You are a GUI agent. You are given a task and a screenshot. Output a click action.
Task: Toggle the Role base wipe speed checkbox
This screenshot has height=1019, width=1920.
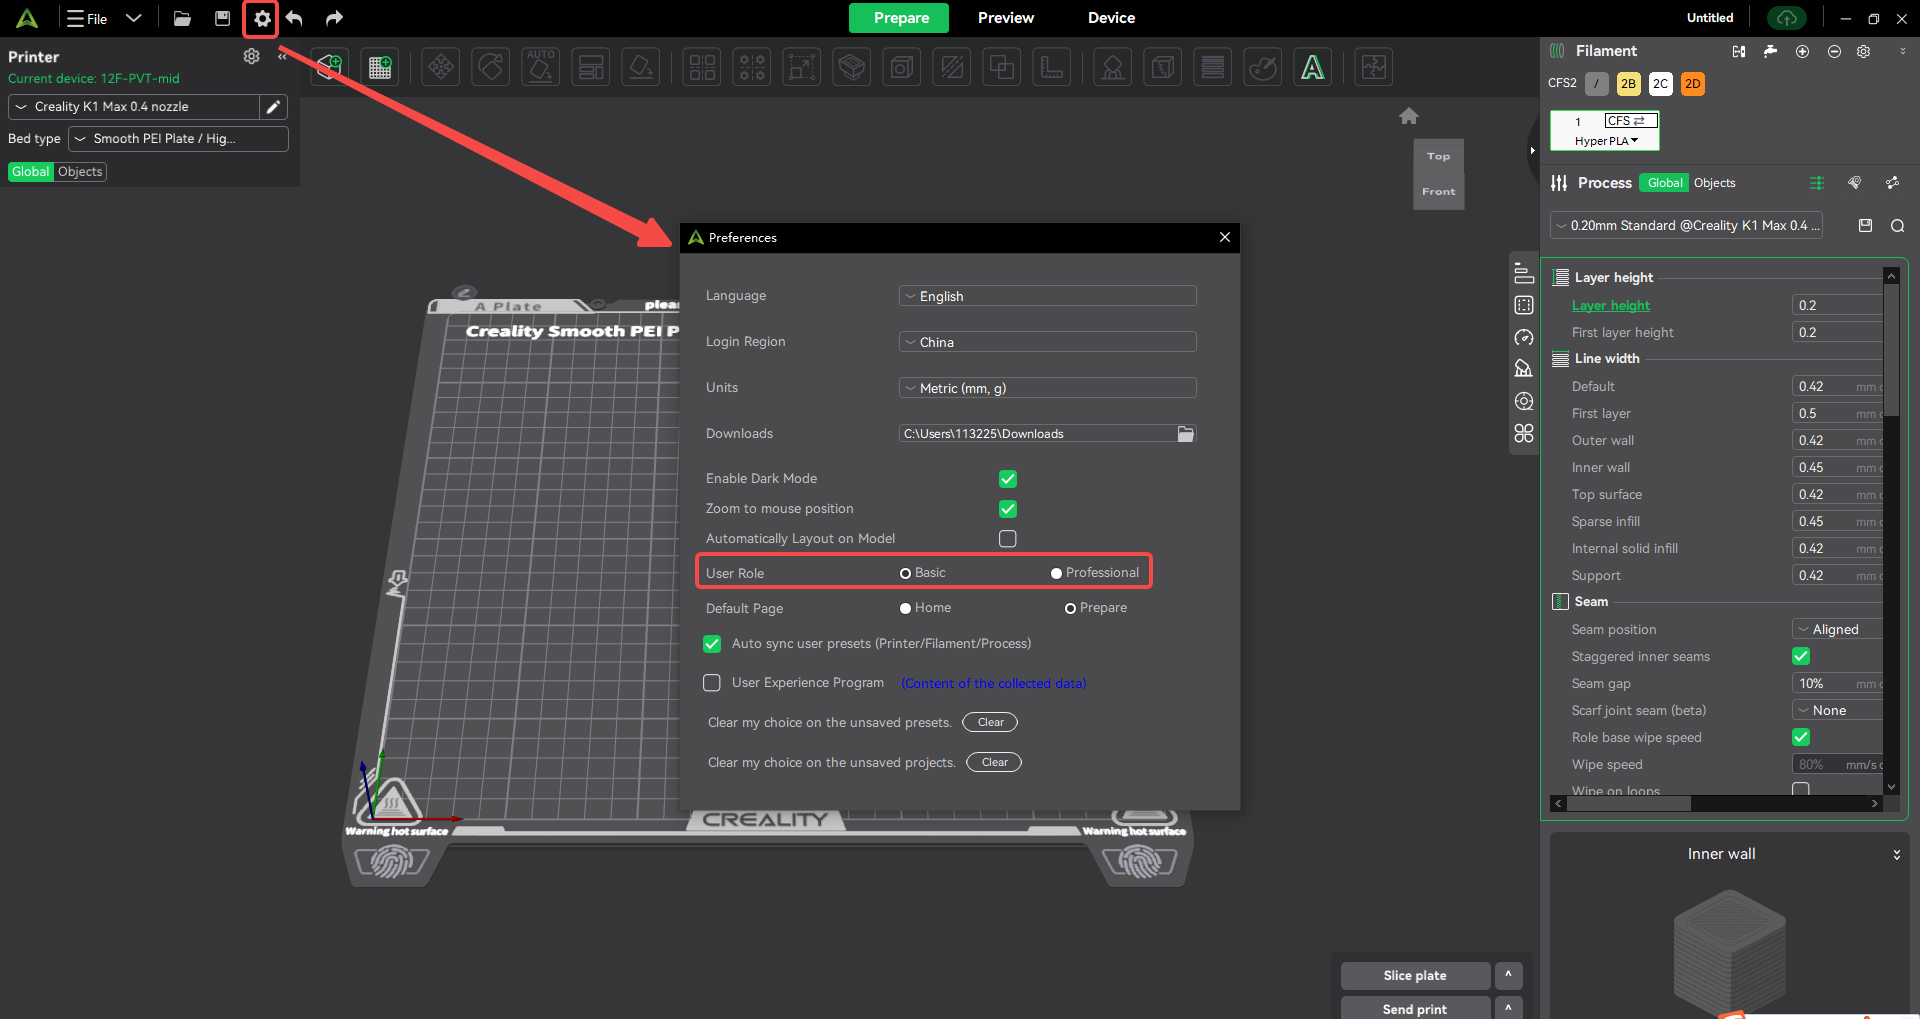click(x=1801, y=737)
